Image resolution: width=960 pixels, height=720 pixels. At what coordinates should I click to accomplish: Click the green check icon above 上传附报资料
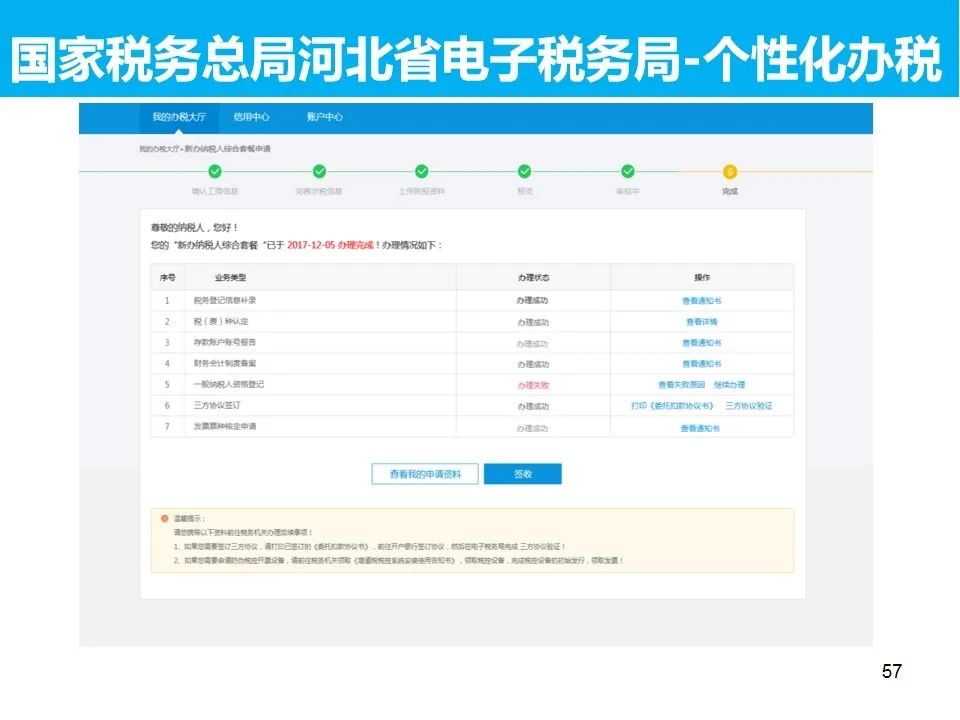422,171
